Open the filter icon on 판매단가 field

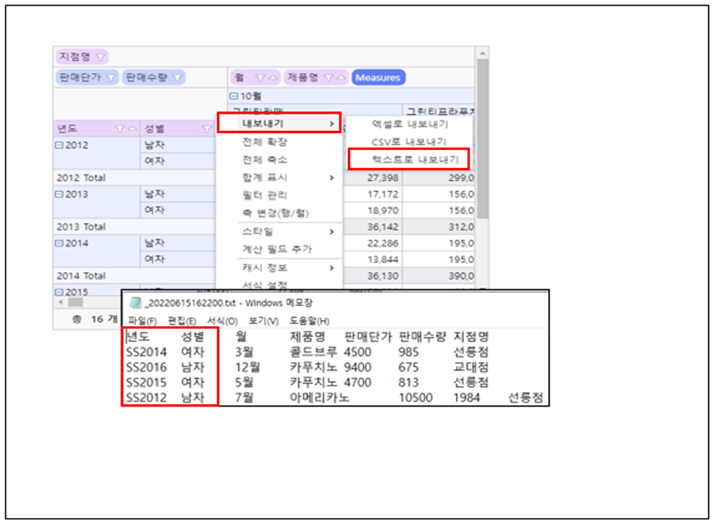click(x=110, y=78)
